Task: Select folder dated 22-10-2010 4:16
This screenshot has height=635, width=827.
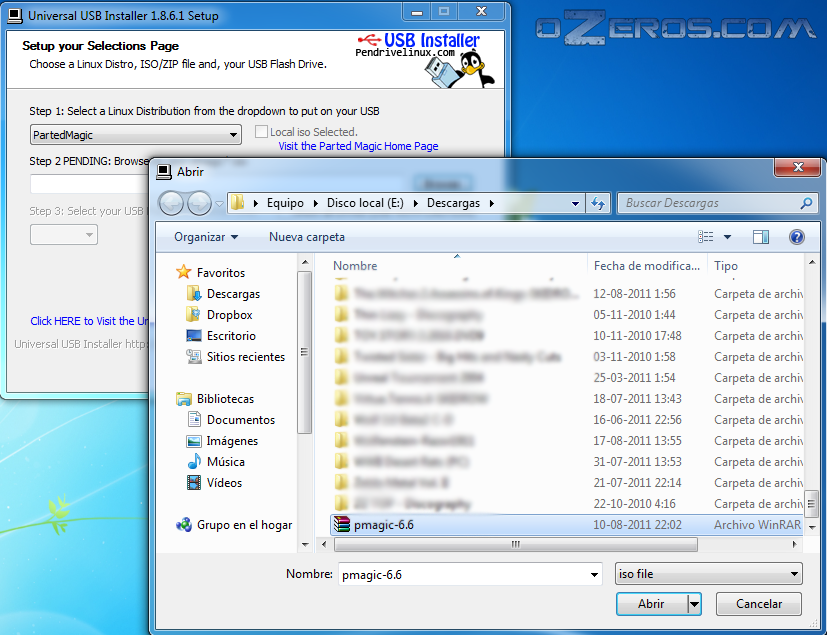Action: (x=566, y=504)
